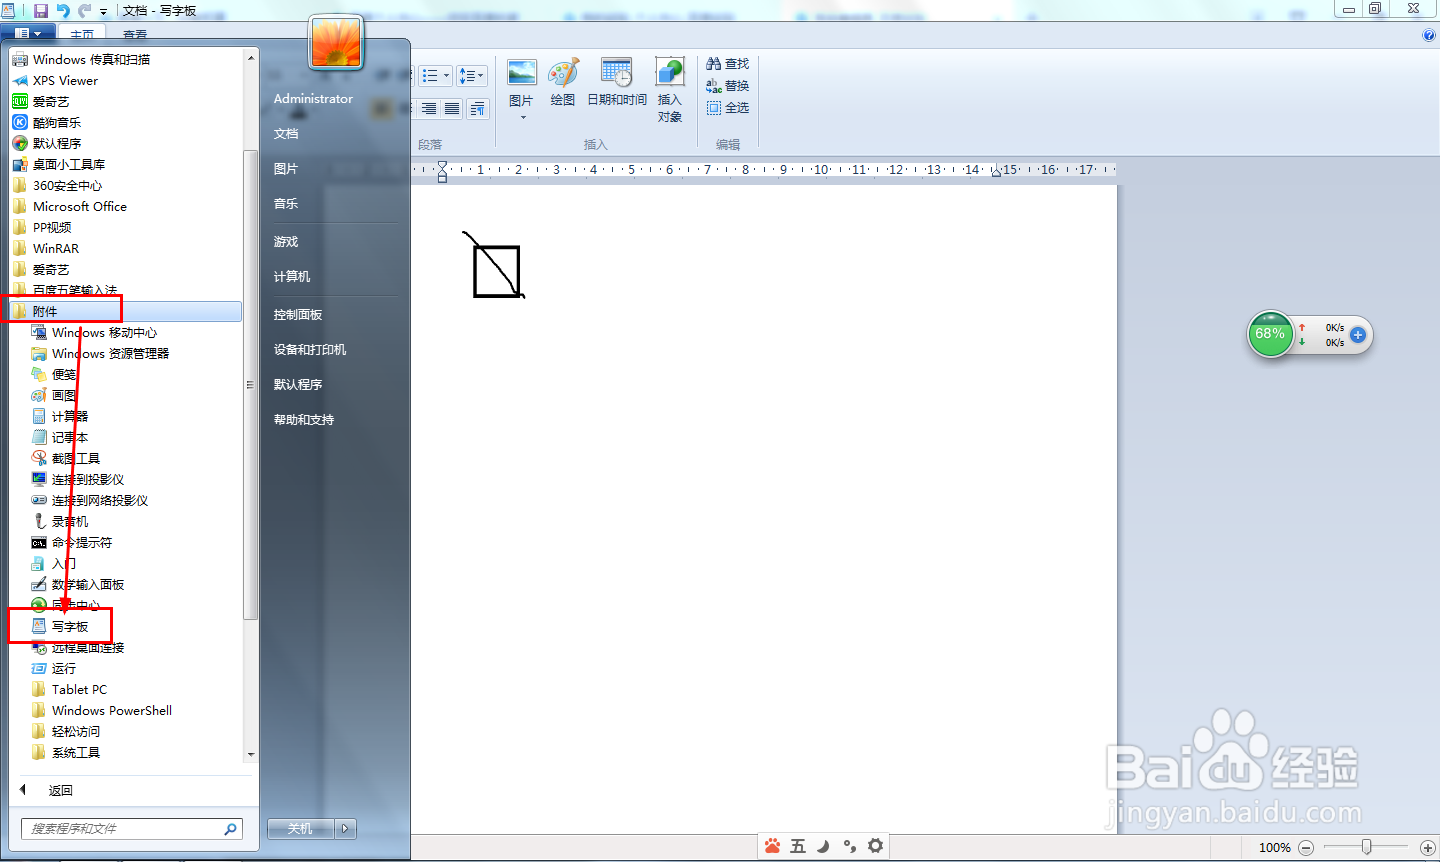Screen dimensions: 1440x862
Task: Click the green 68% memory widget ball
Action: tap(1270, 334)
